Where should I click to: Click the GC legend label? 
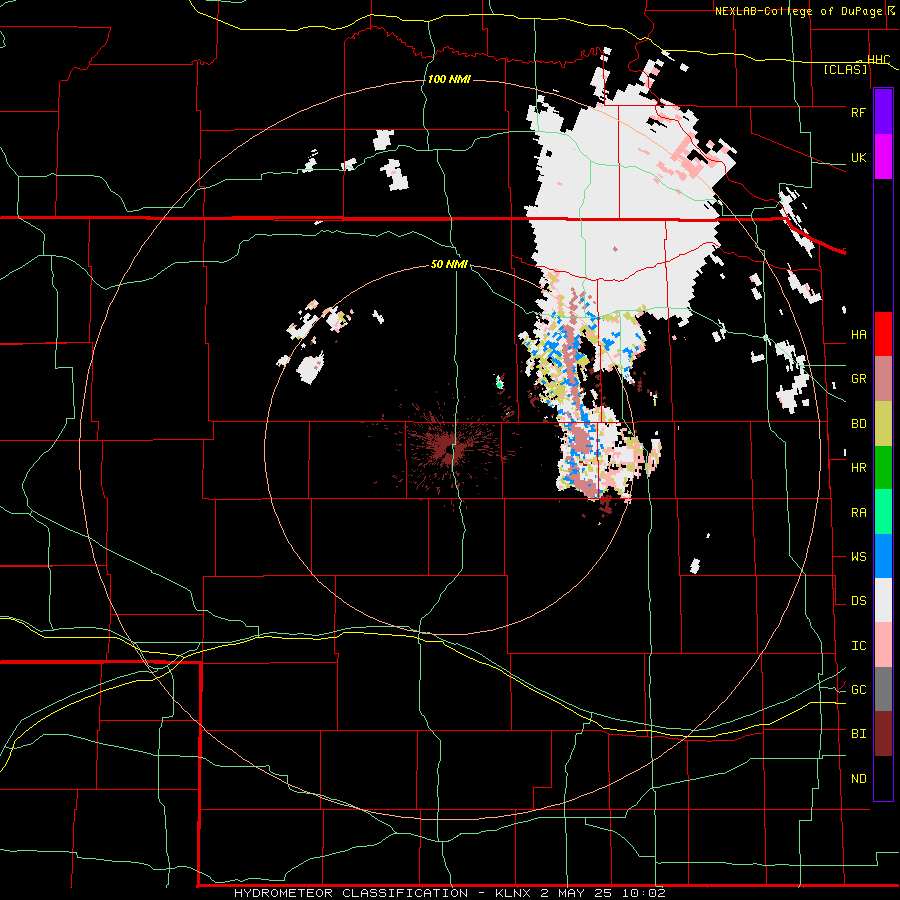point(858,690)
